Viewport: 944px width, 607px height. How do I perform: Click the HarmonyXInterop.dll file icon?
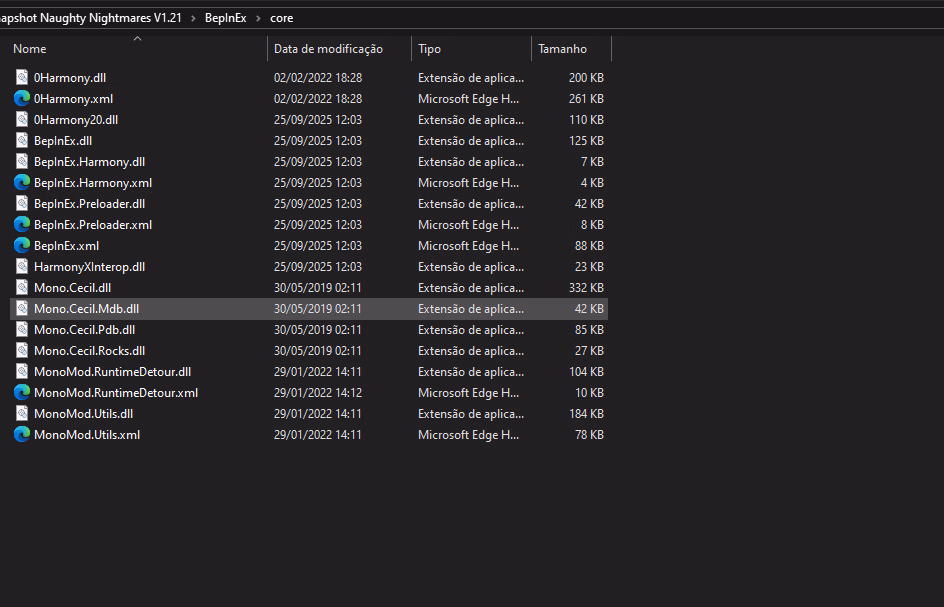coord(22,266)
